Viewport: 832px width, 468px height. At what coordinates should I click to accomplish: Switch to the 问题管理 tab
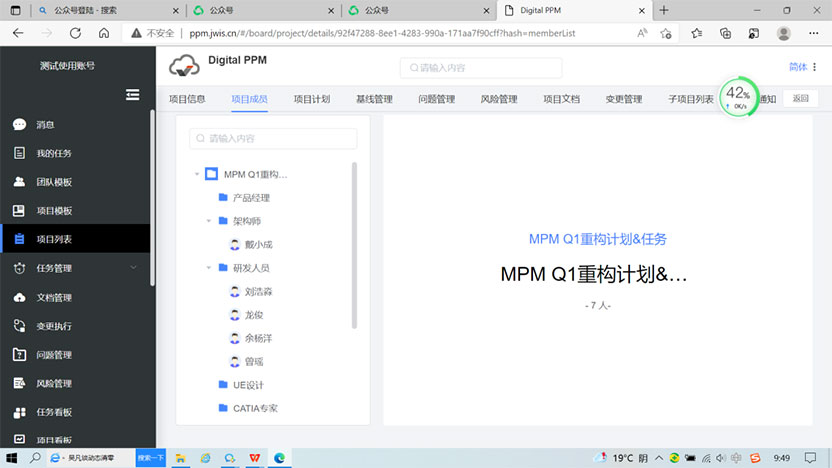click(437, 99)
